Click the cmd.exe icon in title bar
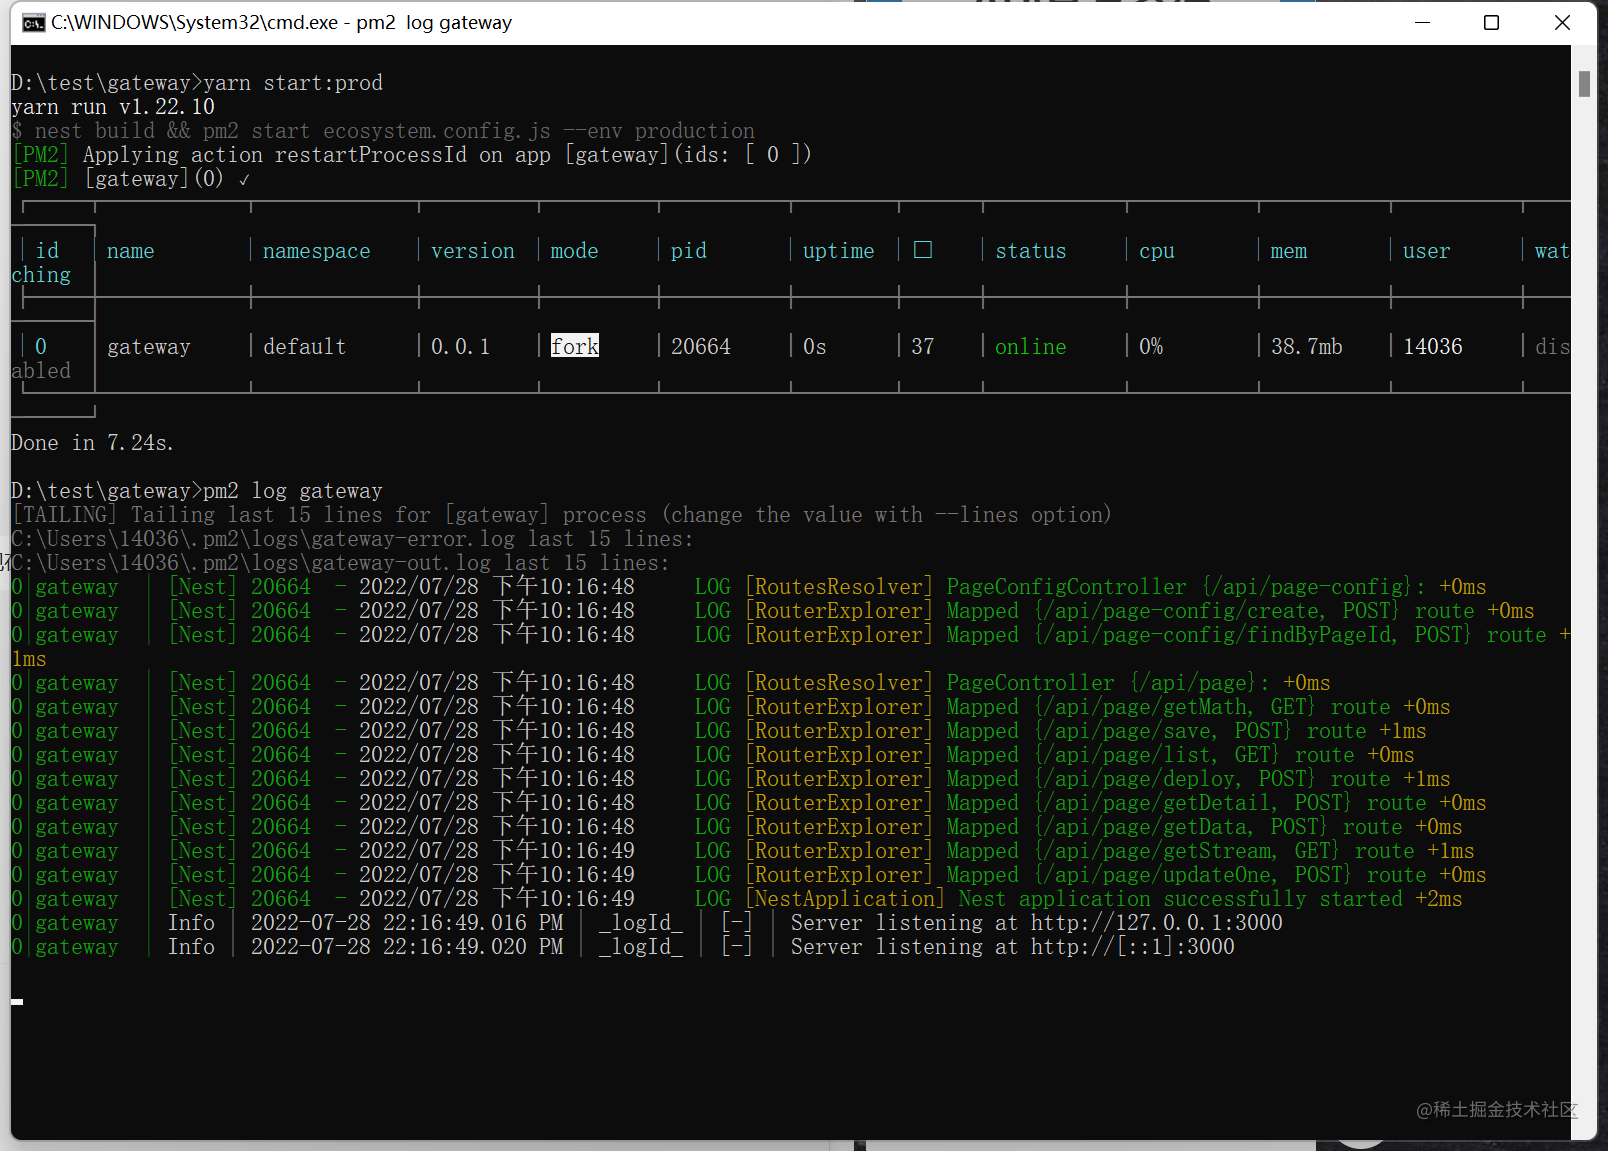The width and height of the screenshot is (1608, 1151). click(33, 23)
